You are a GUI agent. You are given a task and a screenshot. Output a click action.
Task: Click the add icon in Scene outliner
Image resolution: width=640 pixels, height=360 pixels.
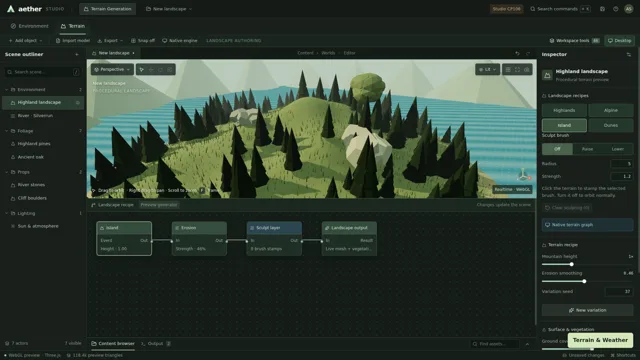pyautogui.click(x=77, y=54)
